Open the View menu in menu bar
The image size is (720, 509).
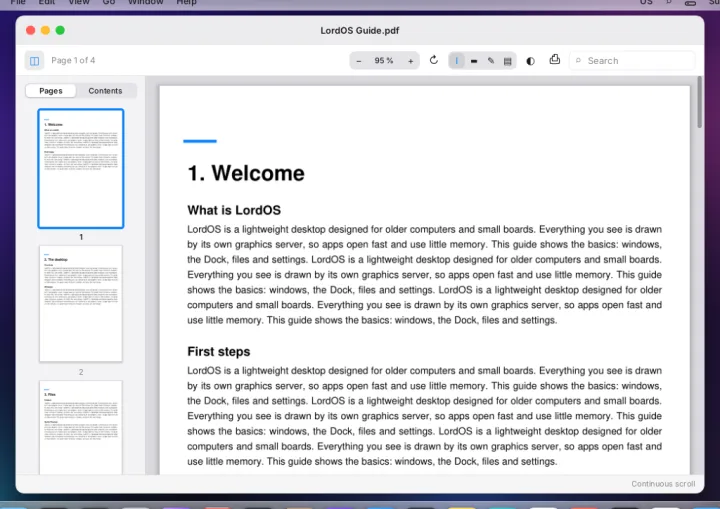[x=79, y=2]
